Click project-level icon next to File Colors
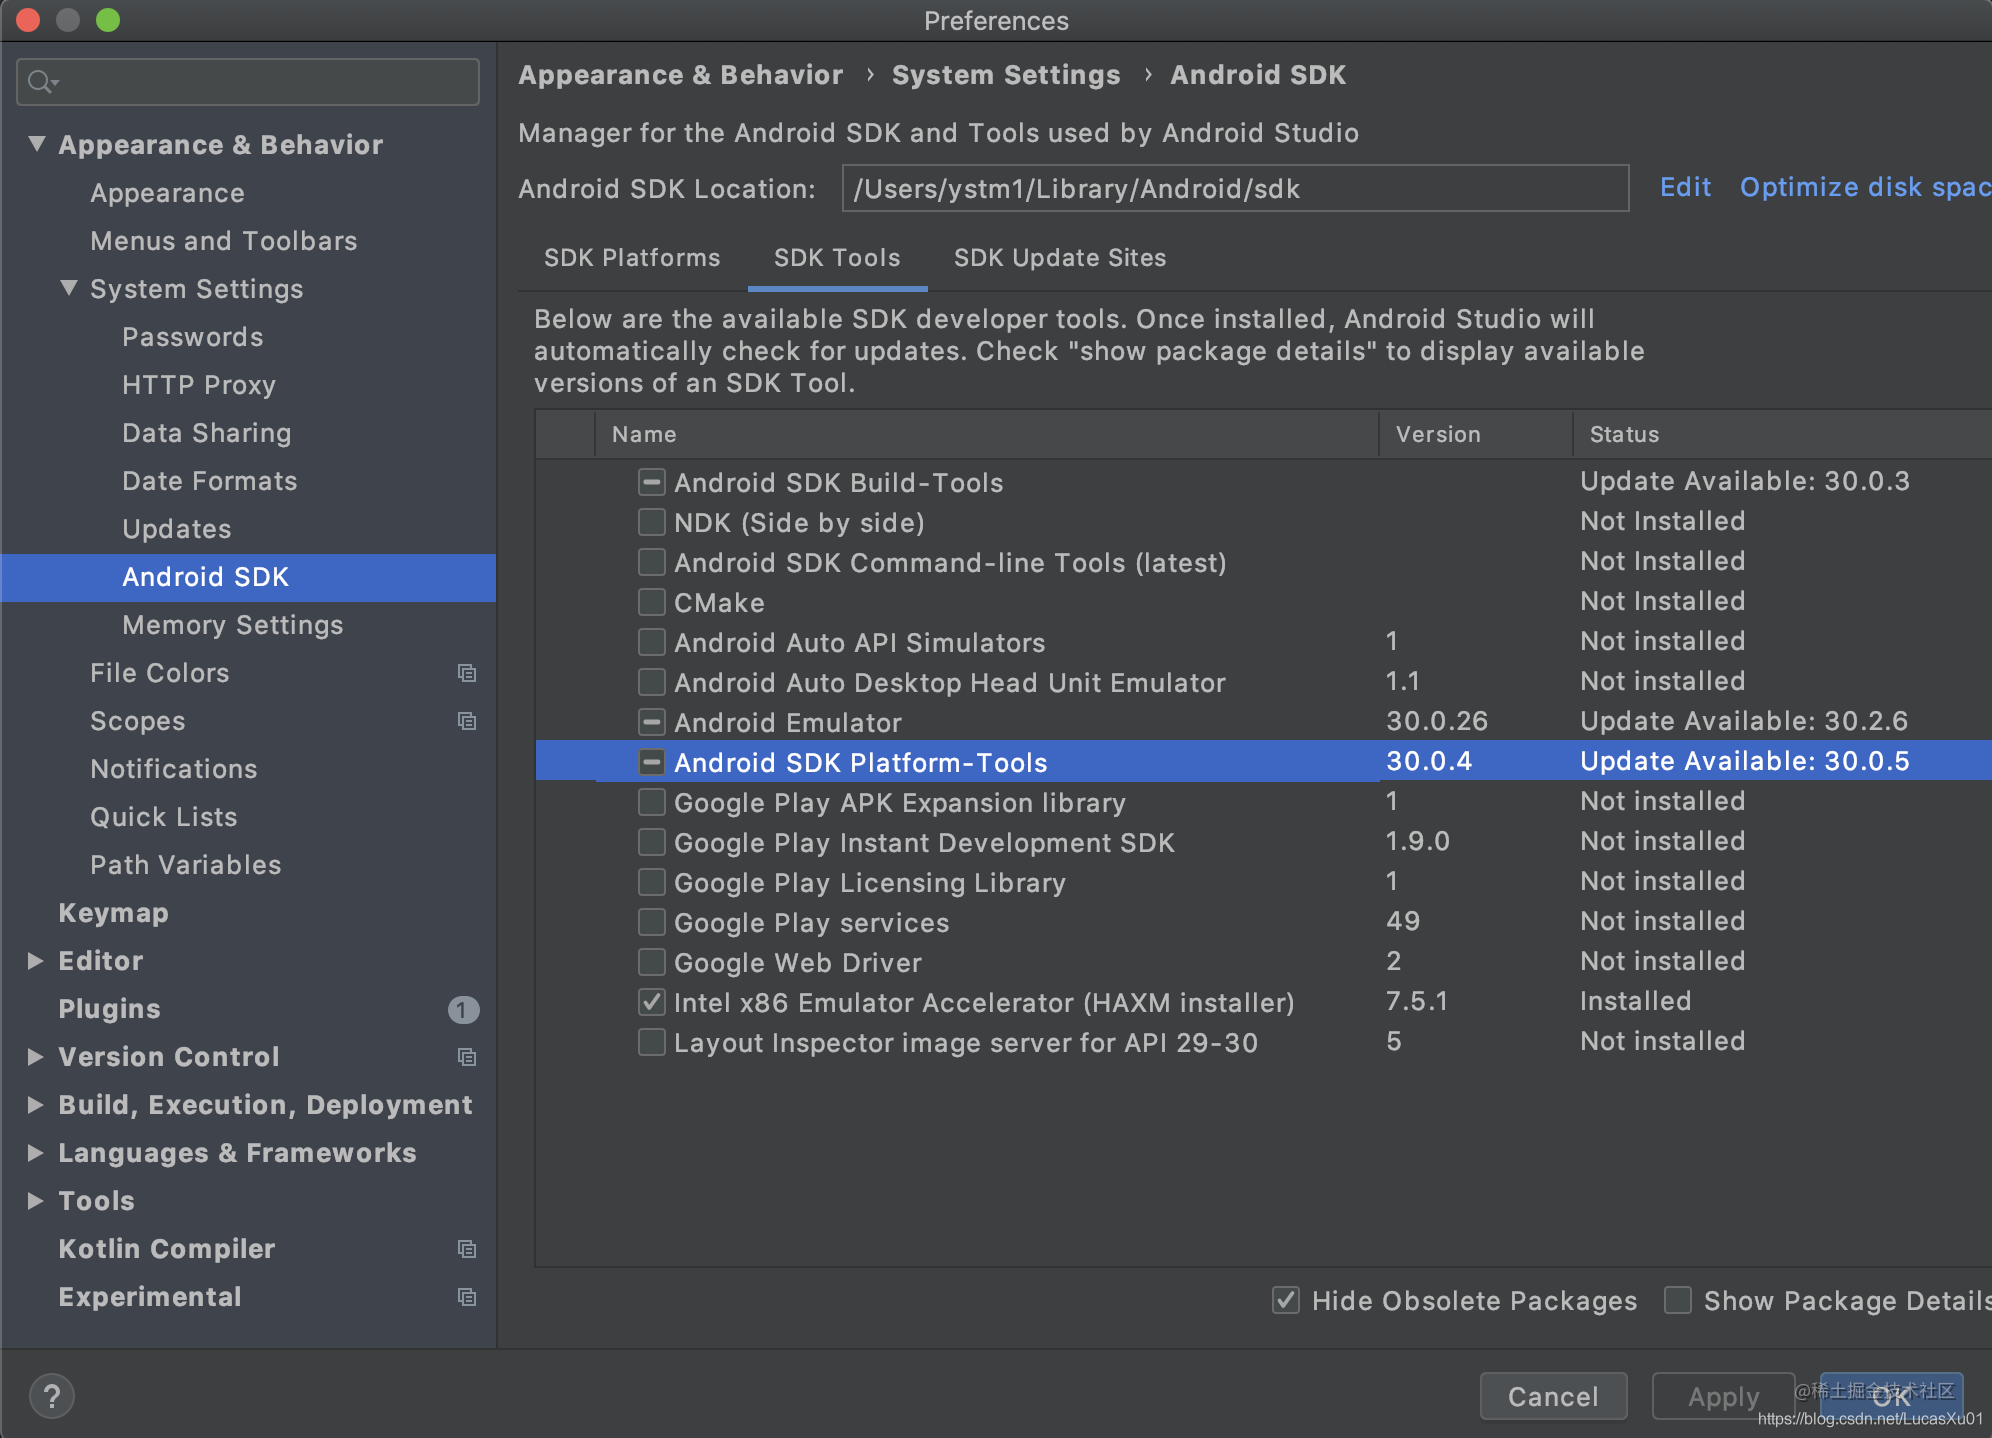This screenshot has height=1438, width=1992. click(x=466, y=673)
